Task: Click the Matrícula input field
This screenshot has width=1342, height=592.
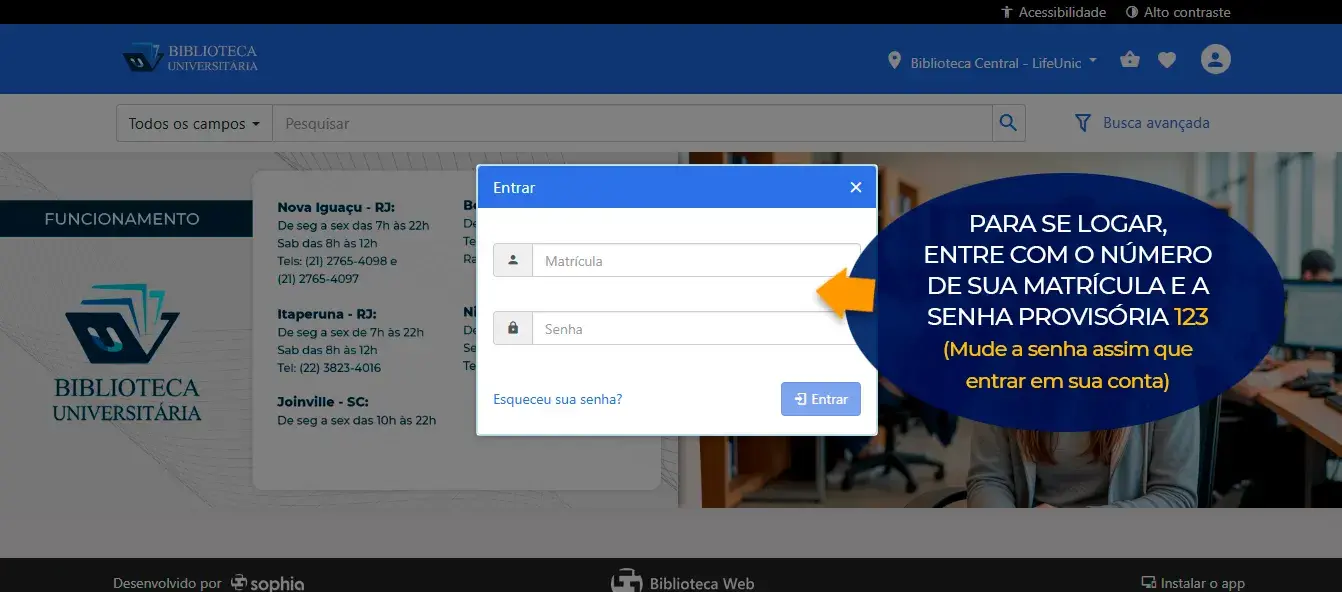Action: tap(695, 261)
